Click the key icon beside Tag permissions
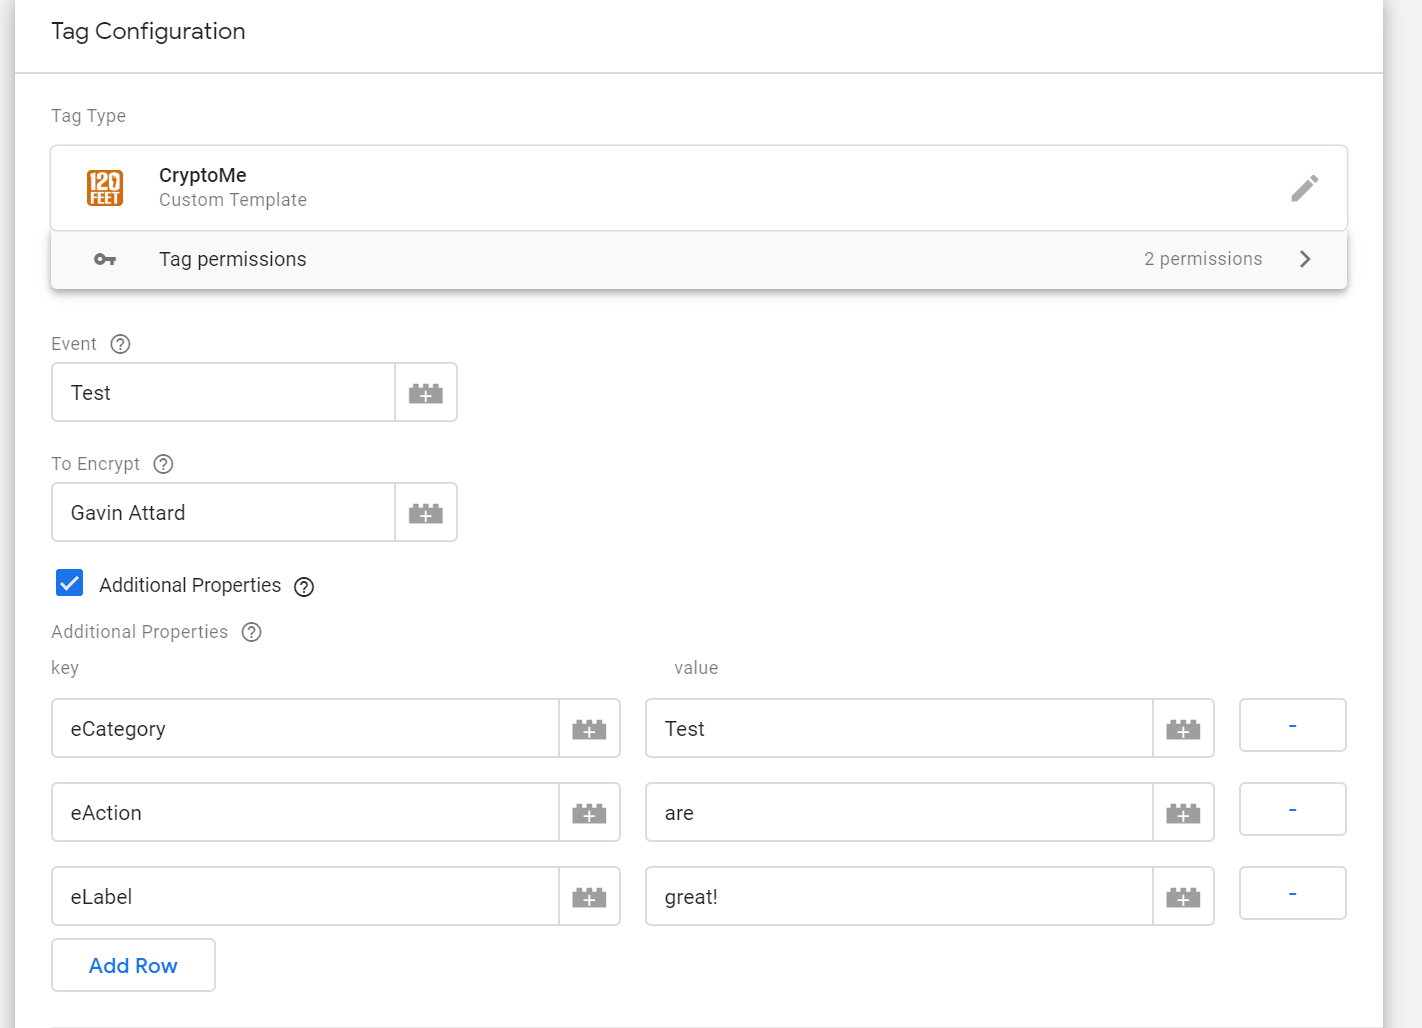This screenshot has width=1422, height=1028. pyautogui.click(x=105, y=259)
